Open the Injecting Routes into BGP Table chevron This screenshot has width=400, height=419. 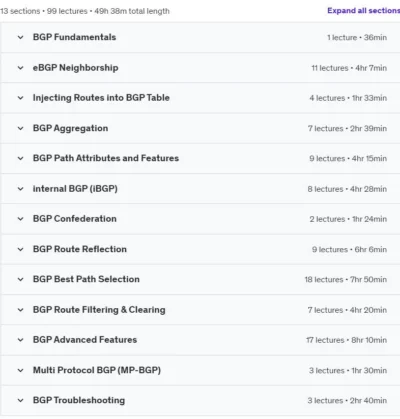[x=21, y=98]
